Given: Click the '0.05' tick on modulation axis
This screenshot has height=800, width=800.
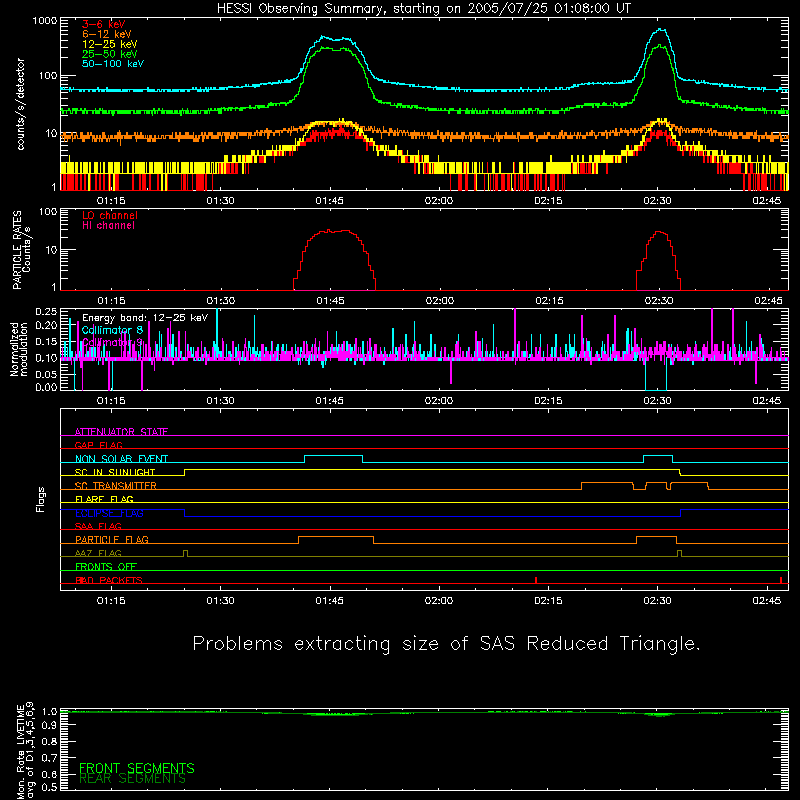Looking at the screenshot, I should [x=46, y=374].
